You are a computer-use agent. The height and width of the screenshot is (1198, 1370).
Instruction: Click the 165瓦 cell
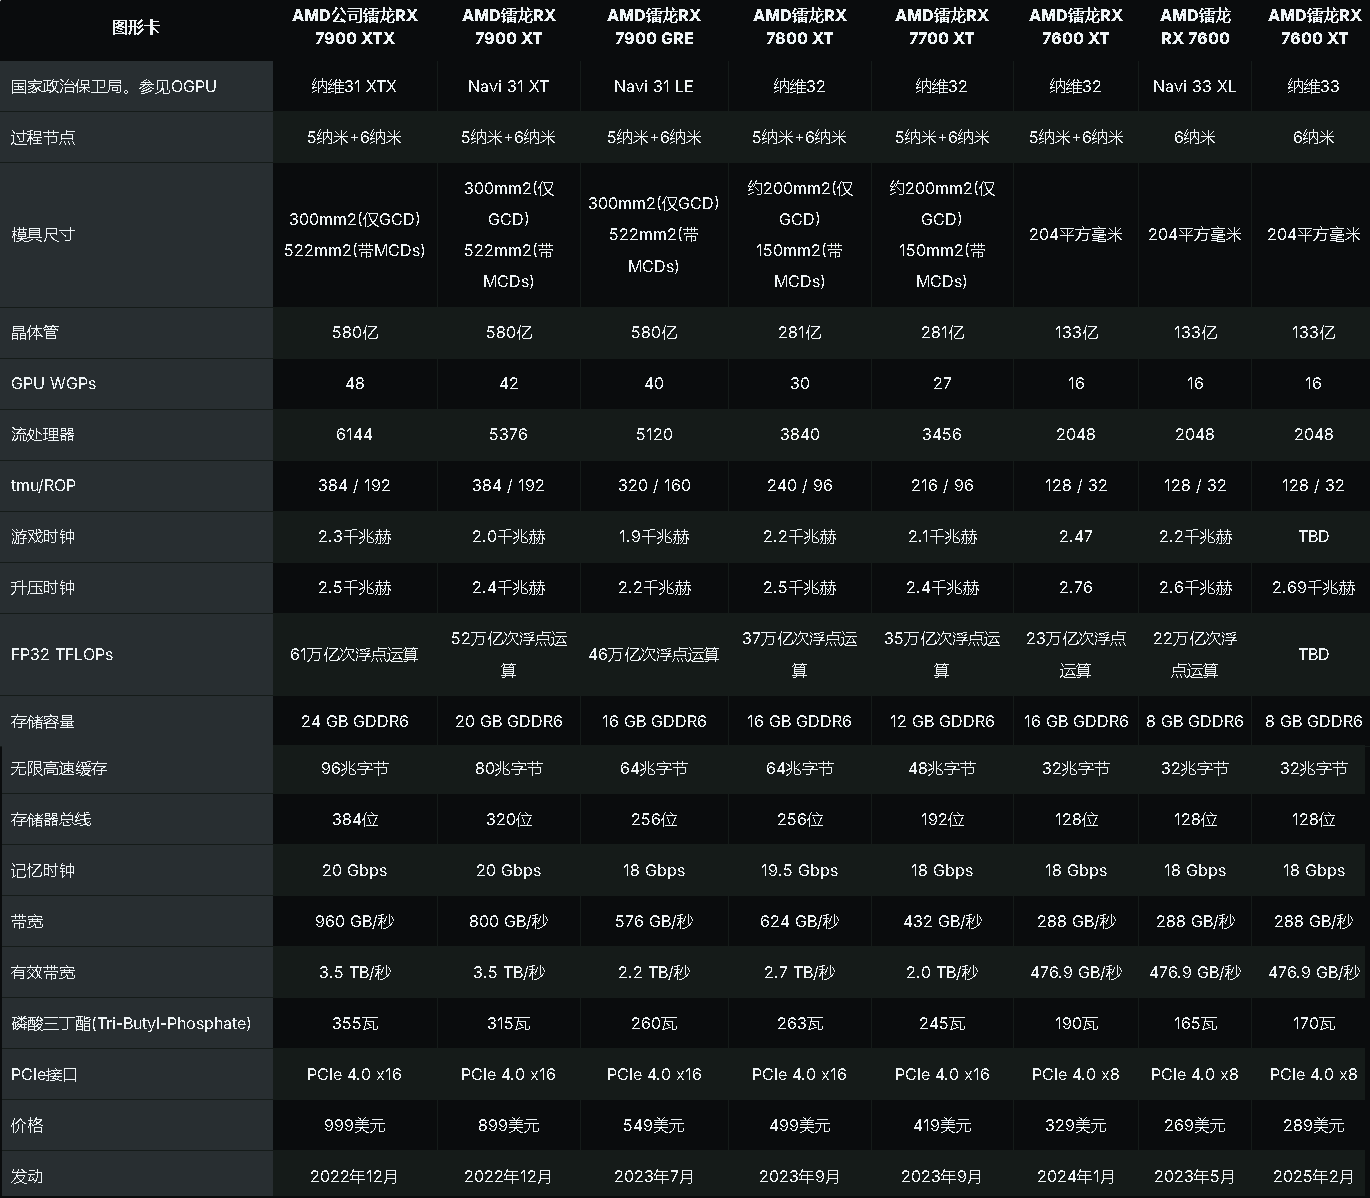(1195, 1023)
